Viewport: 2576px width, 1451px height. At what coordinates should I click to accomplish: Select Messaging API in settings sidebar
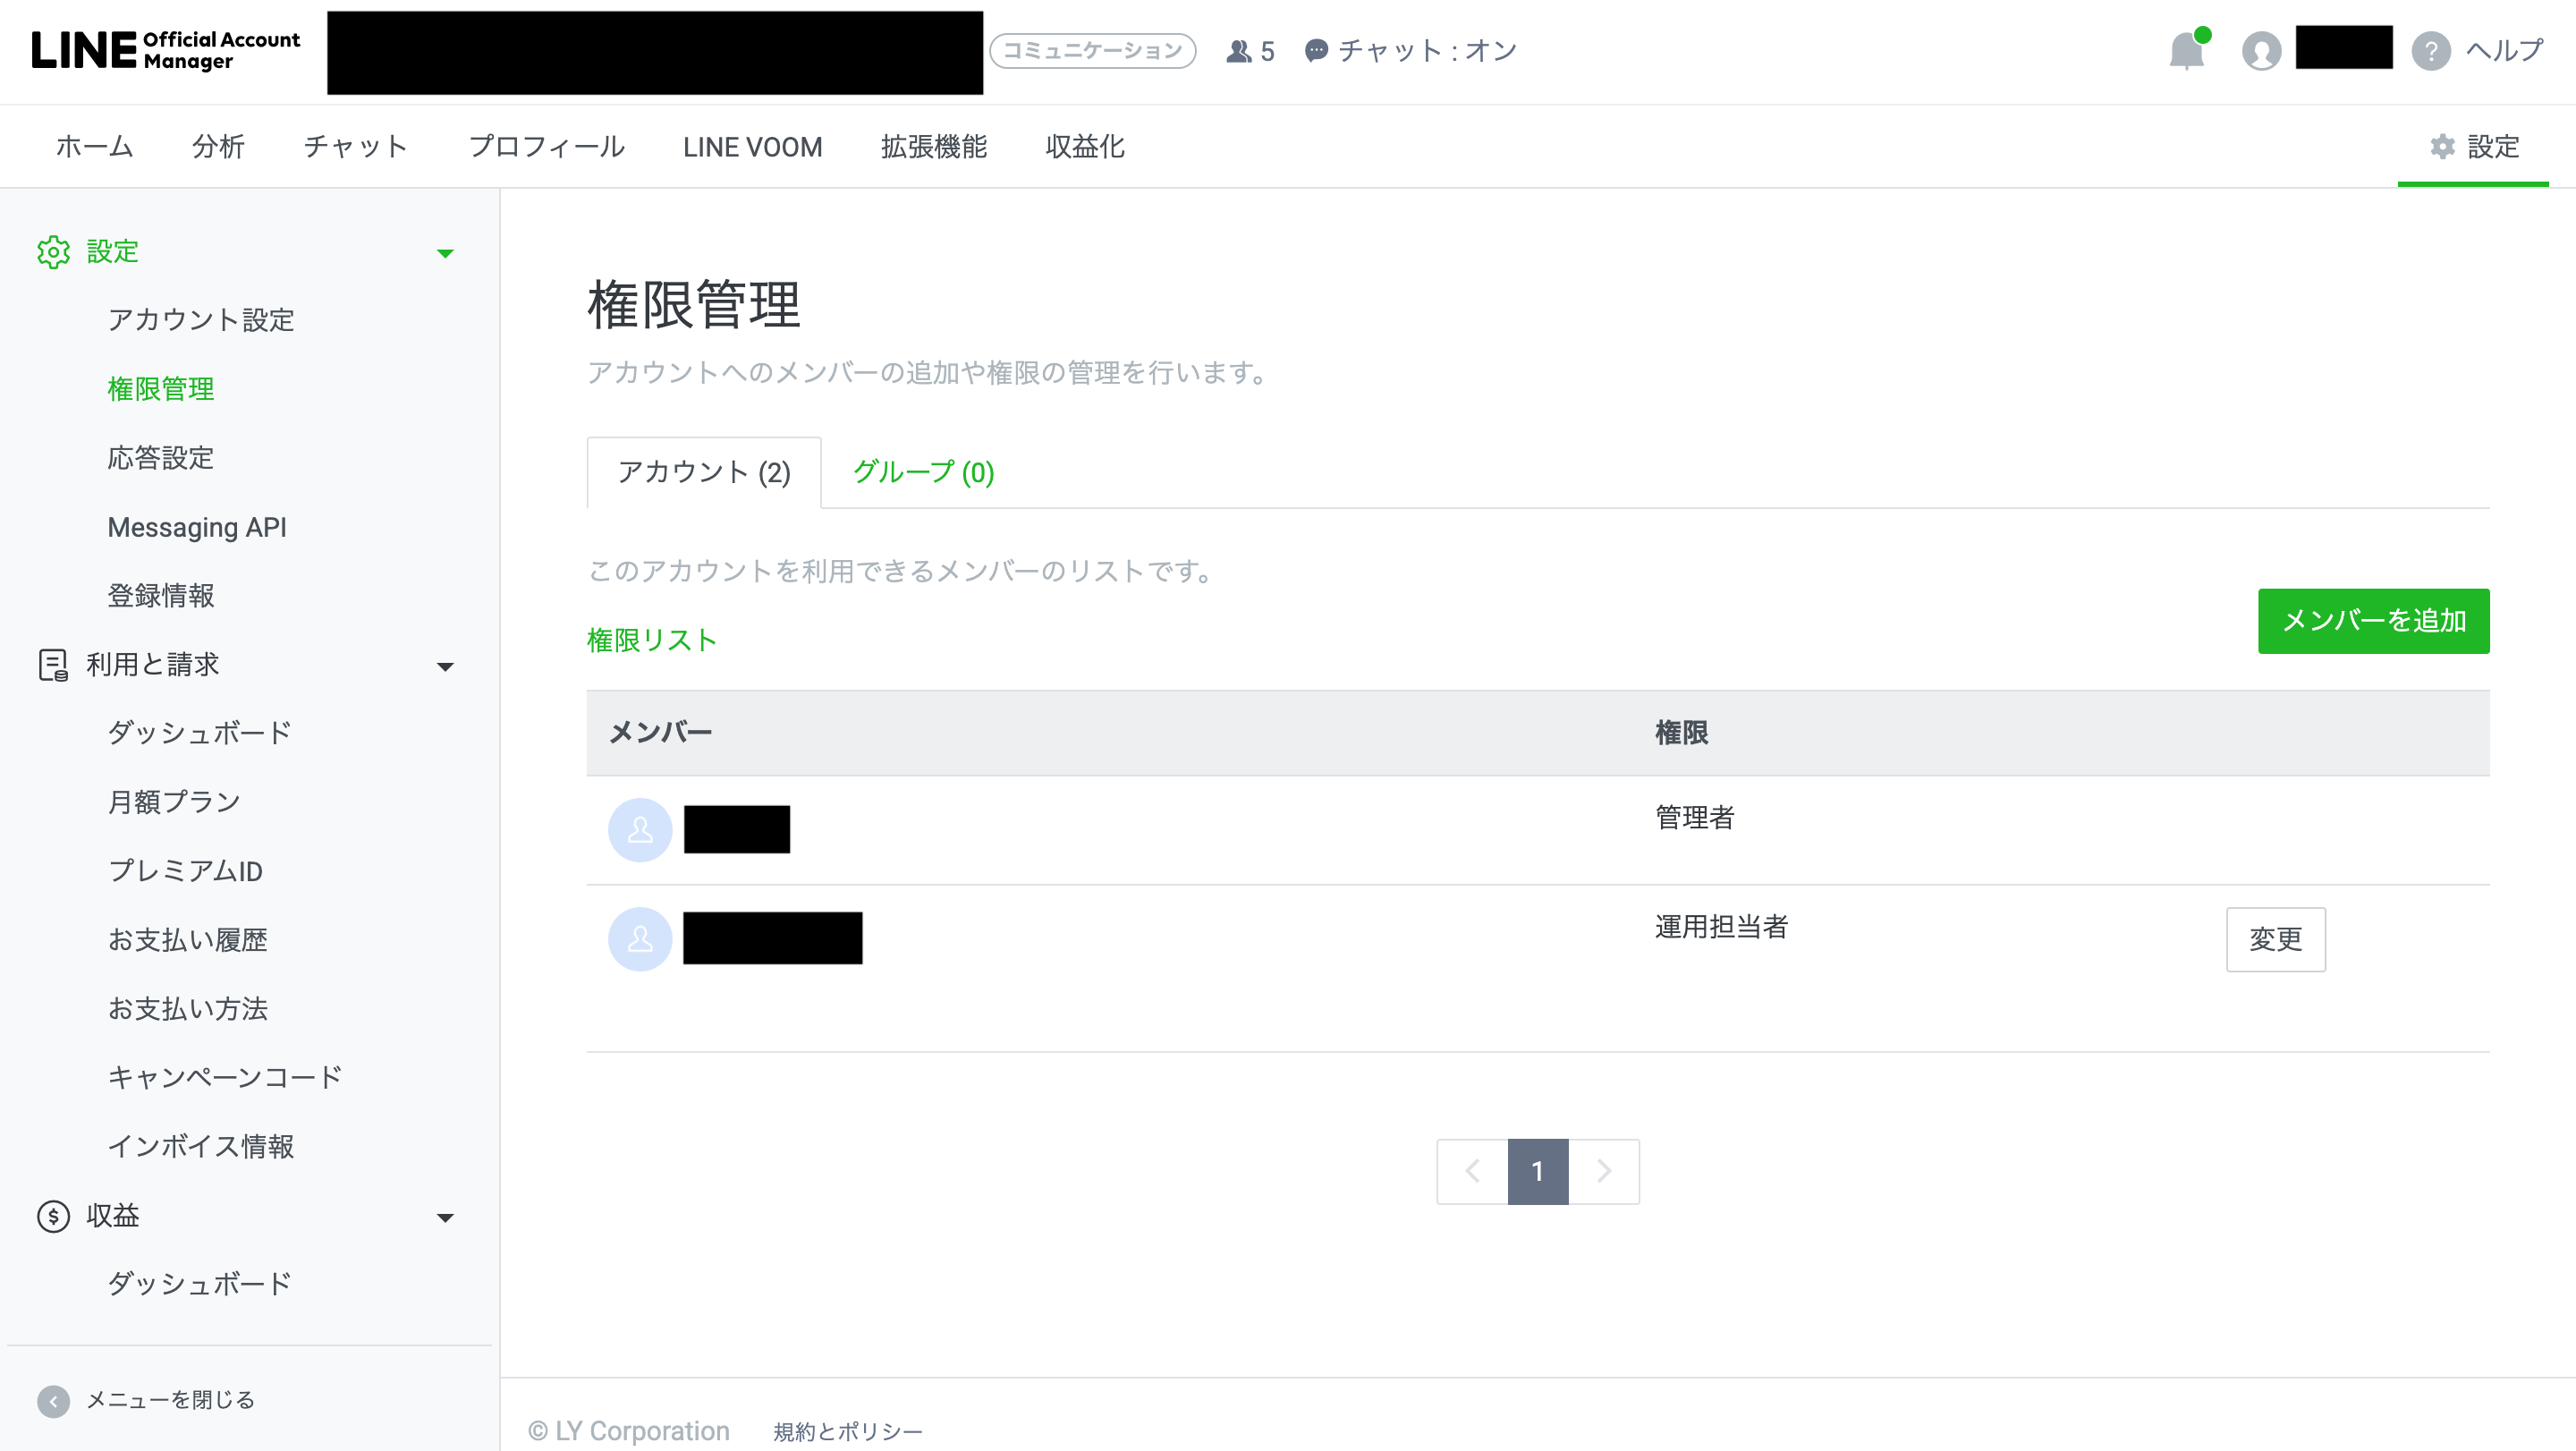197,527
